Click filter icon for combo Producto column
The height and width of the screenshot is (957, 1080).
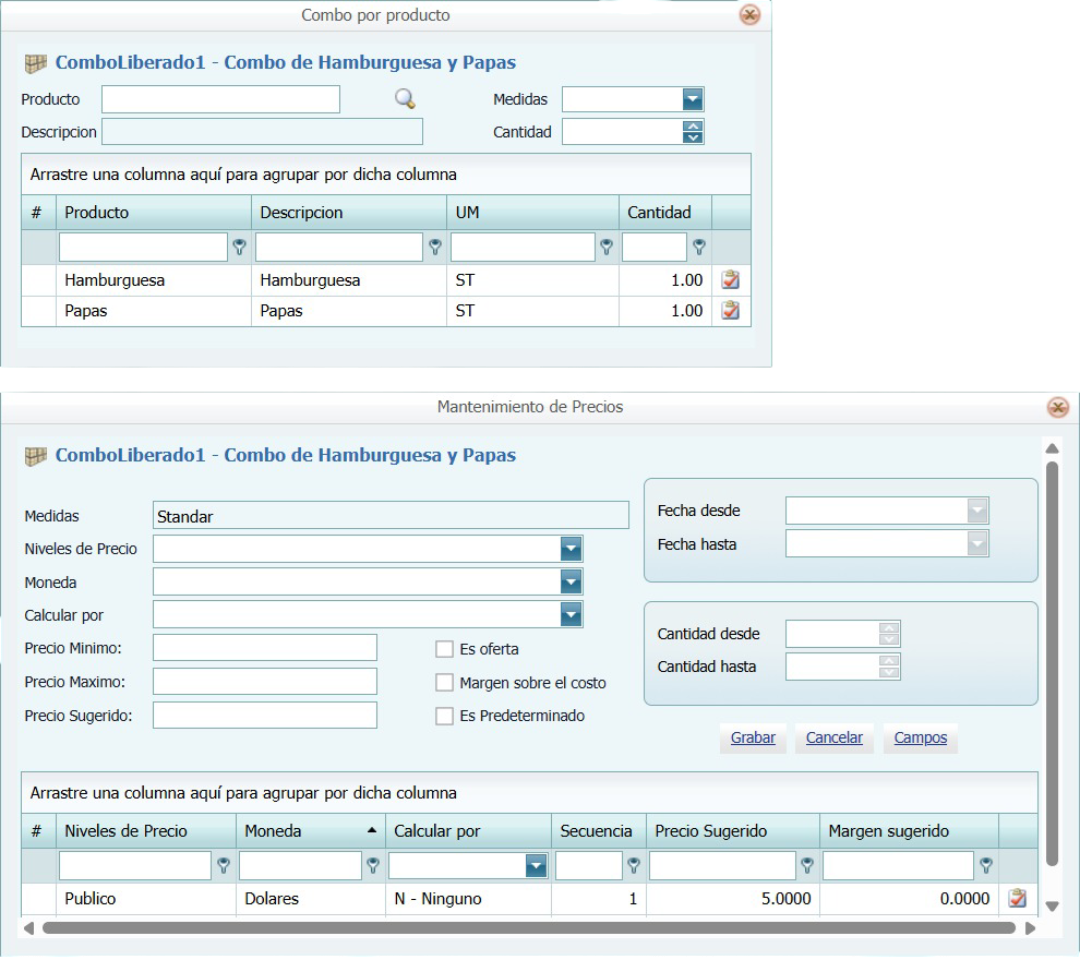click(x=239, y=247)
